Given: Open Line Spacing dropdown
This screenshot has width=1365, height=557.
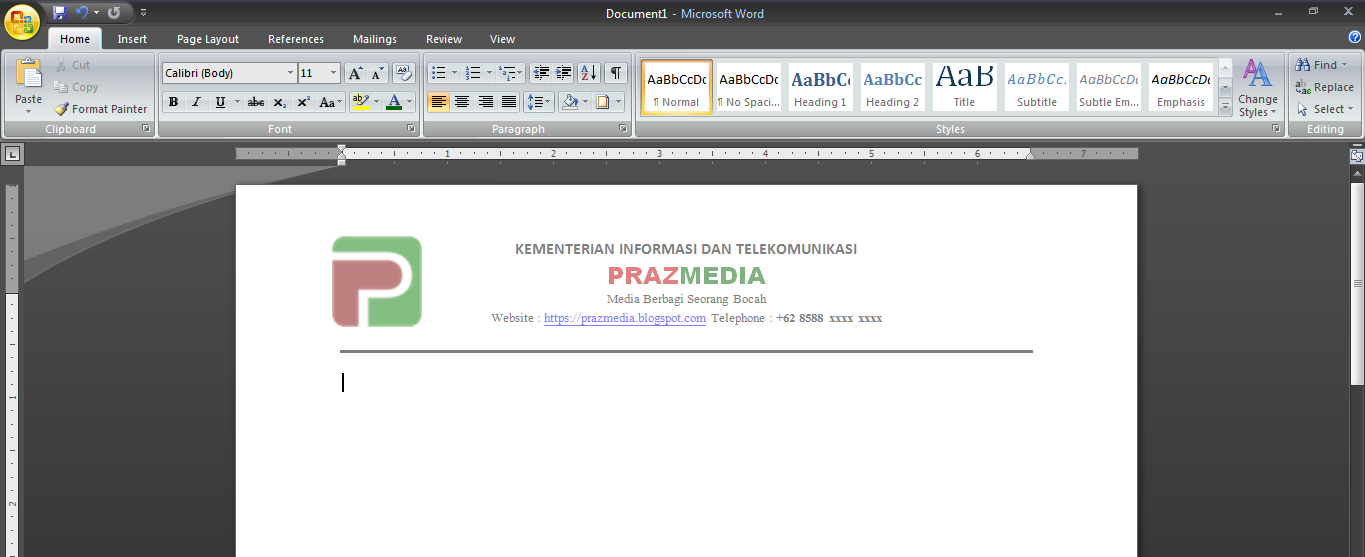Looking at the screenshot, I should (539, 102).
